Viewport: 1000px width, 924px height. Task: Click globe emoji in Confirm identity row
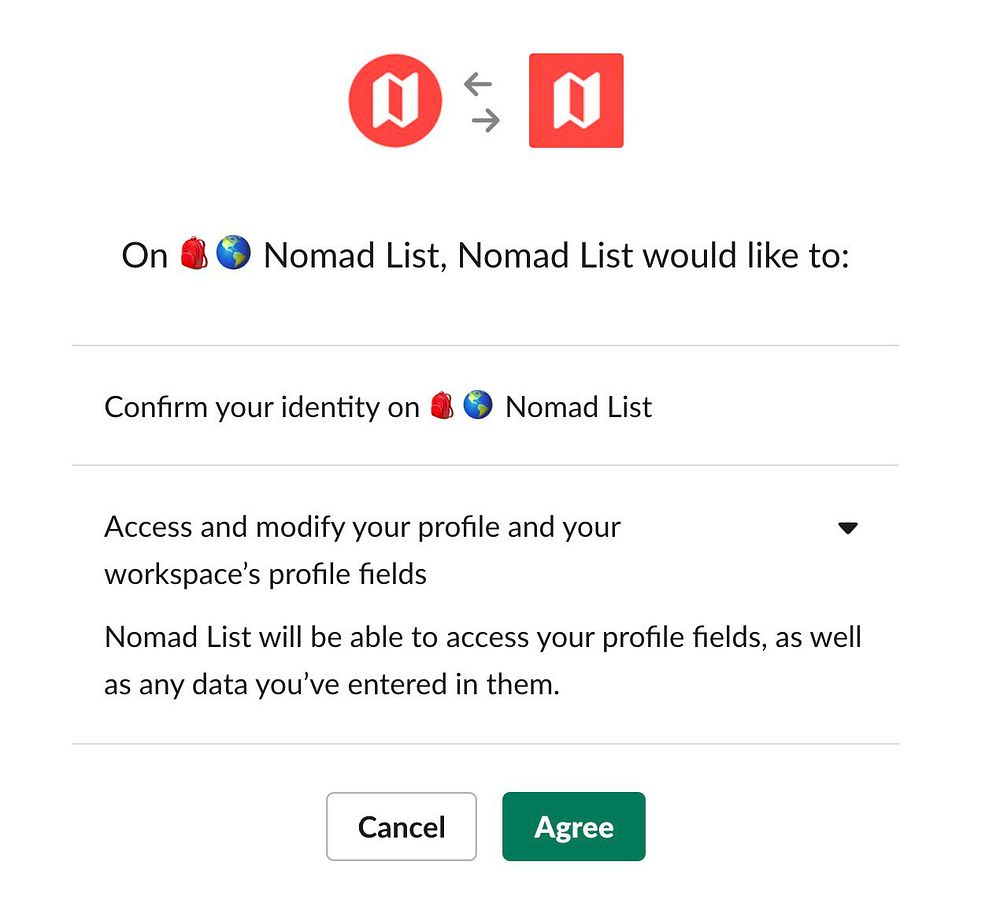point(478,406)
